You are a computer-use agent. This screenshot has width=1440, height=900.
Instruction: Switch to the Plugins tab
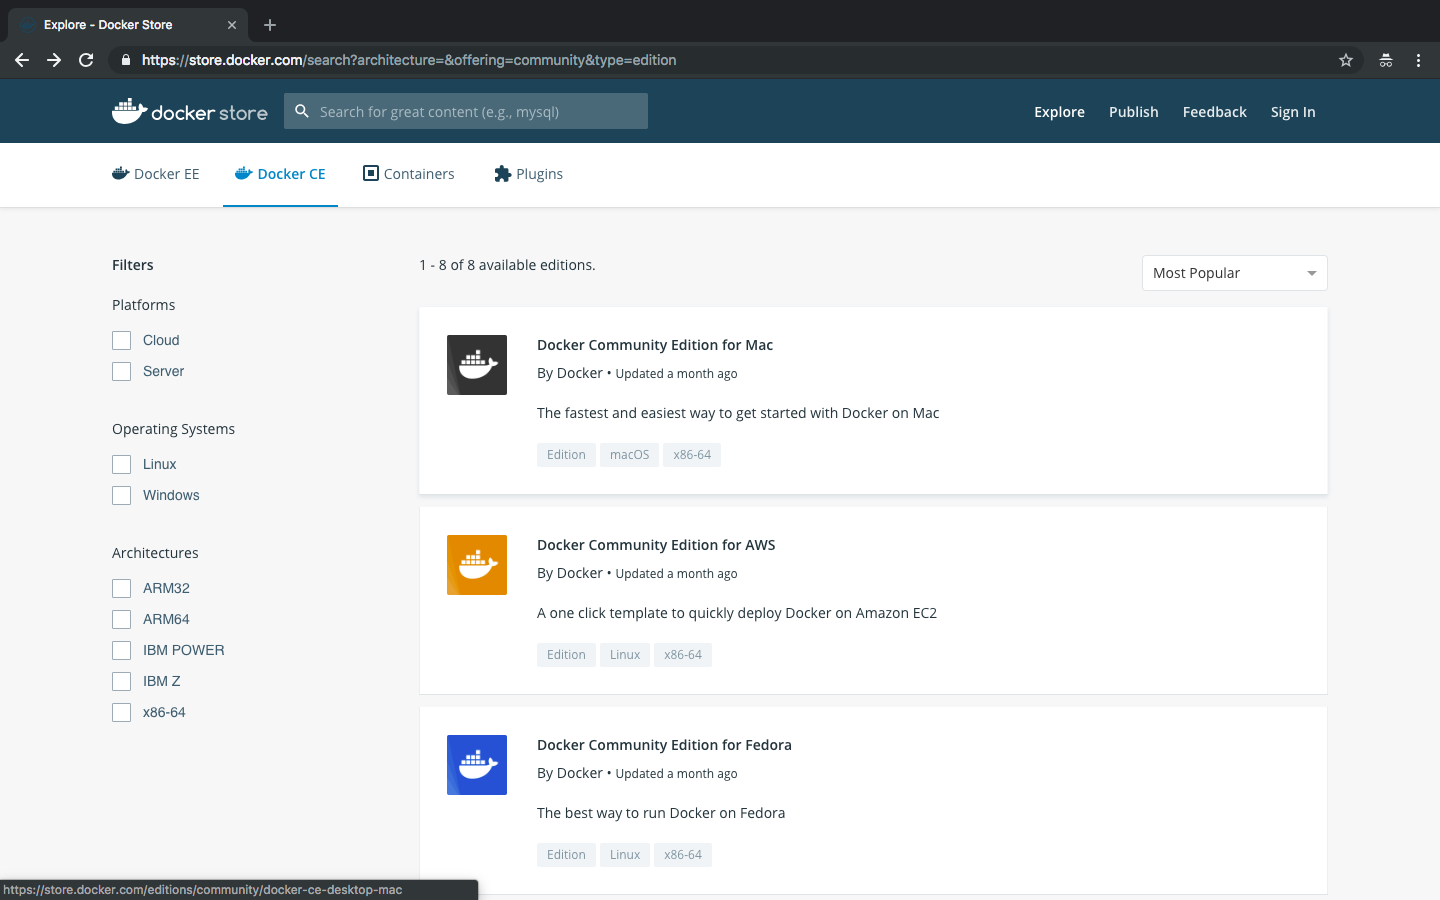click(x=528, y=174)
